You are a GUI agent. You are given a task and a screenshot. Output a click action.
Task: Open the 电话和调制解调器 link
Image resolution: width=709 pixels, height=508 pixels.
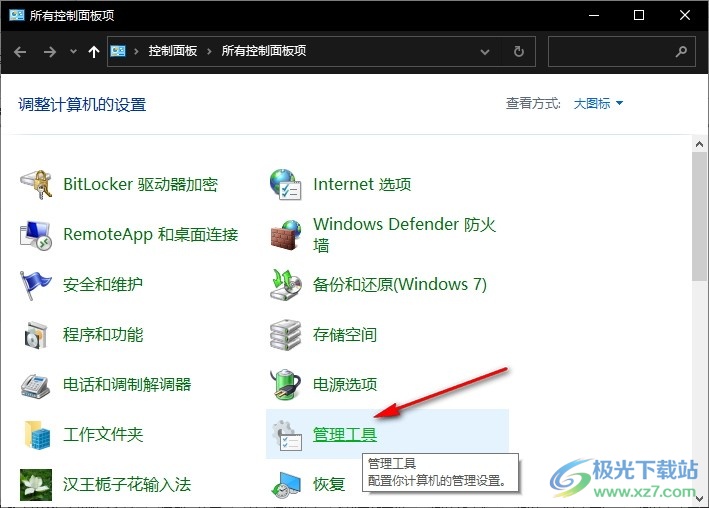(x=127, y=385)
